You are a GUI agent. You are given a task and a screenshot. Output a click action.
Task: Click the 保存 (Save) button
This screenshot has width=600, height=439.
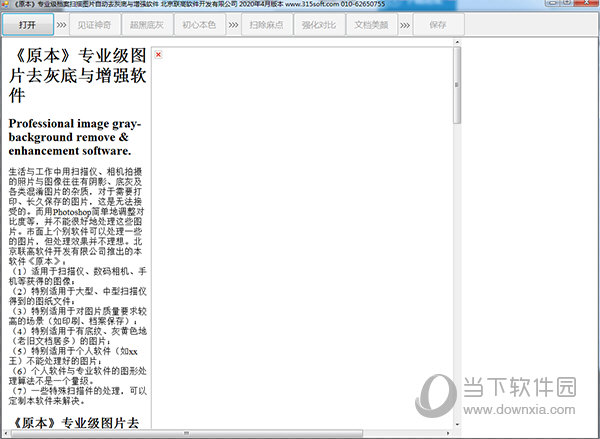pos(439,25)
